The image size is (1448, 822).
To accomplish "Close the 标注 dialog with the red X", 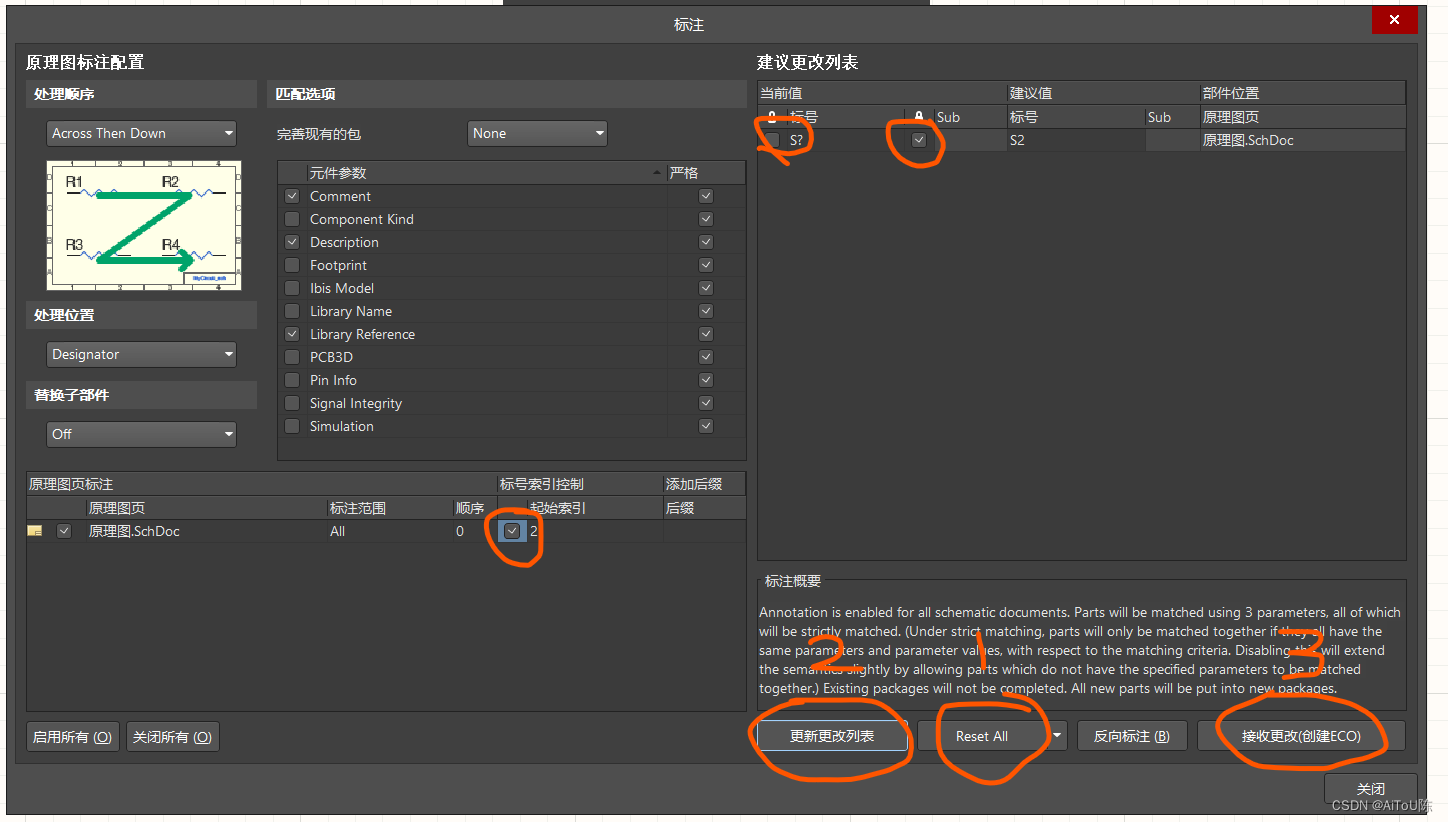I will pos(1394,20).
